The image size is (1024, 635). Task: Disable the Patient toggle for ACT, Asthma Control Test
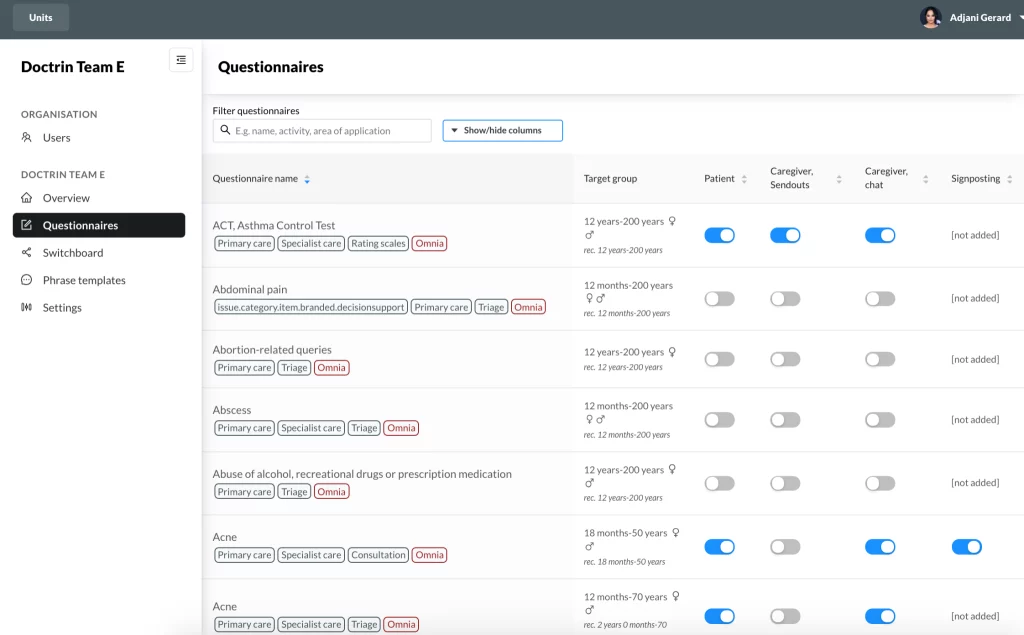[720, 235]
